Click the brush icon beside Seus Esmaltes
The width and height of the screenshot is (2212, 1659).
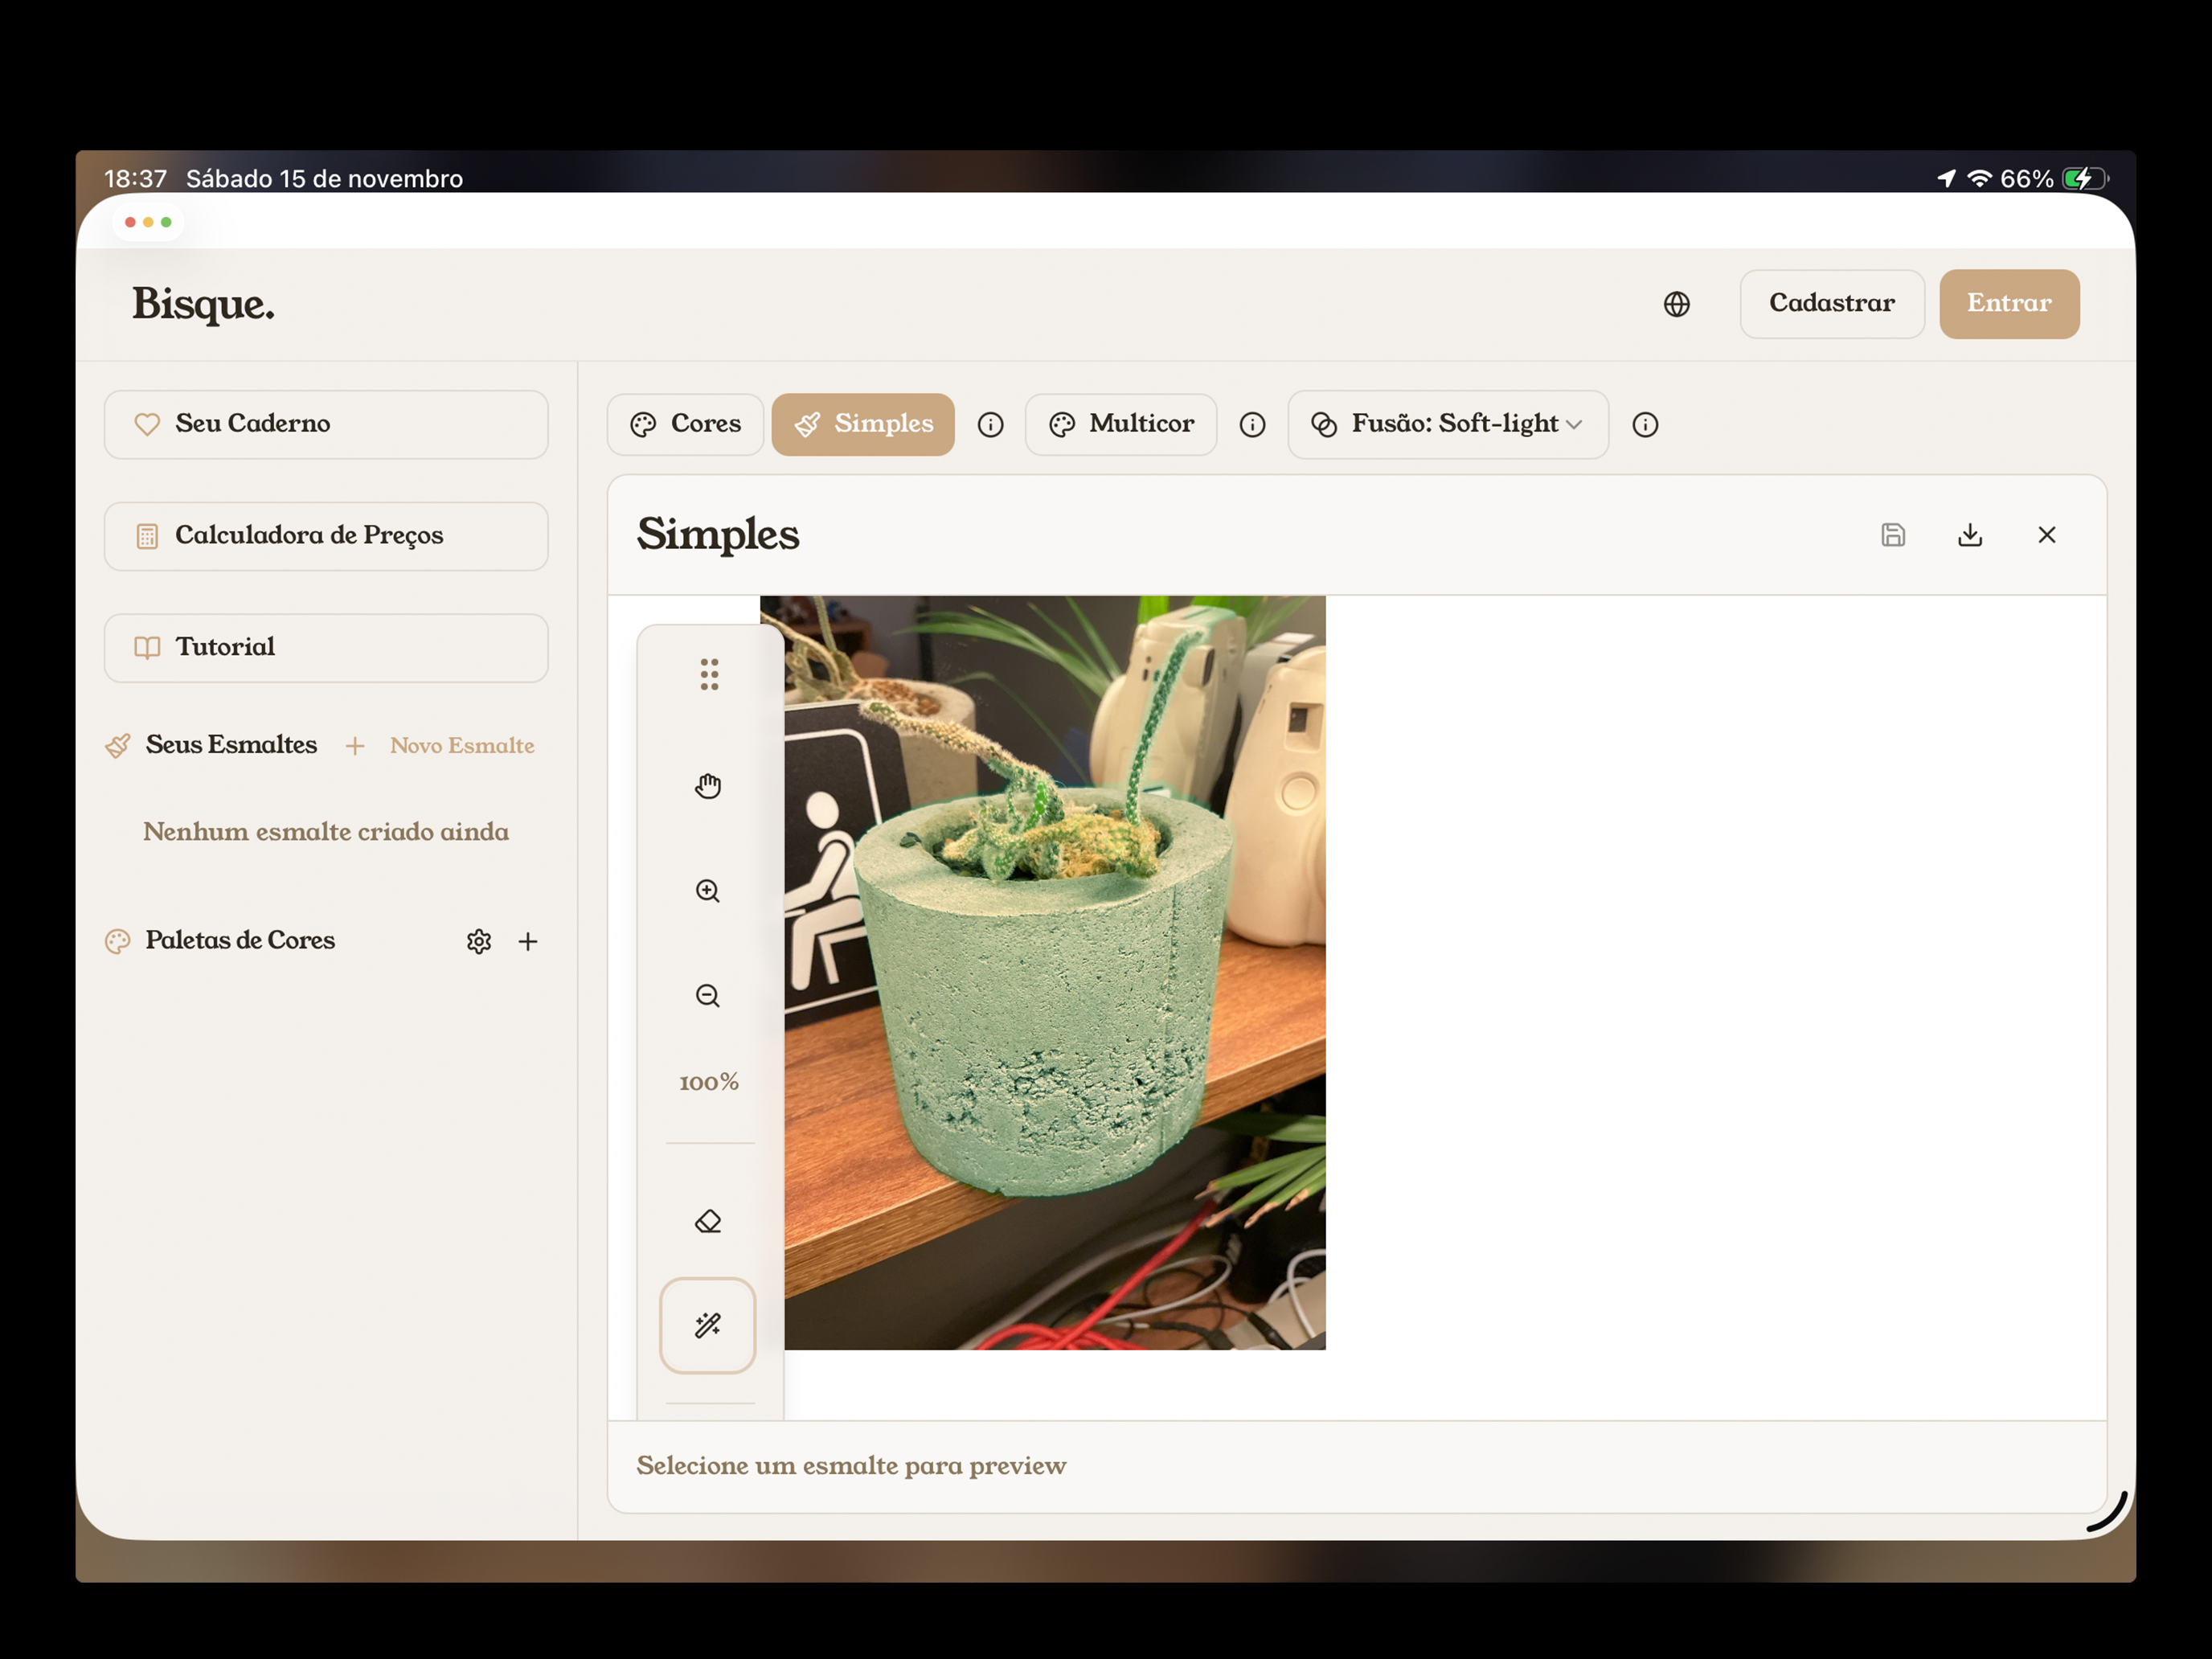pos(118,746)
